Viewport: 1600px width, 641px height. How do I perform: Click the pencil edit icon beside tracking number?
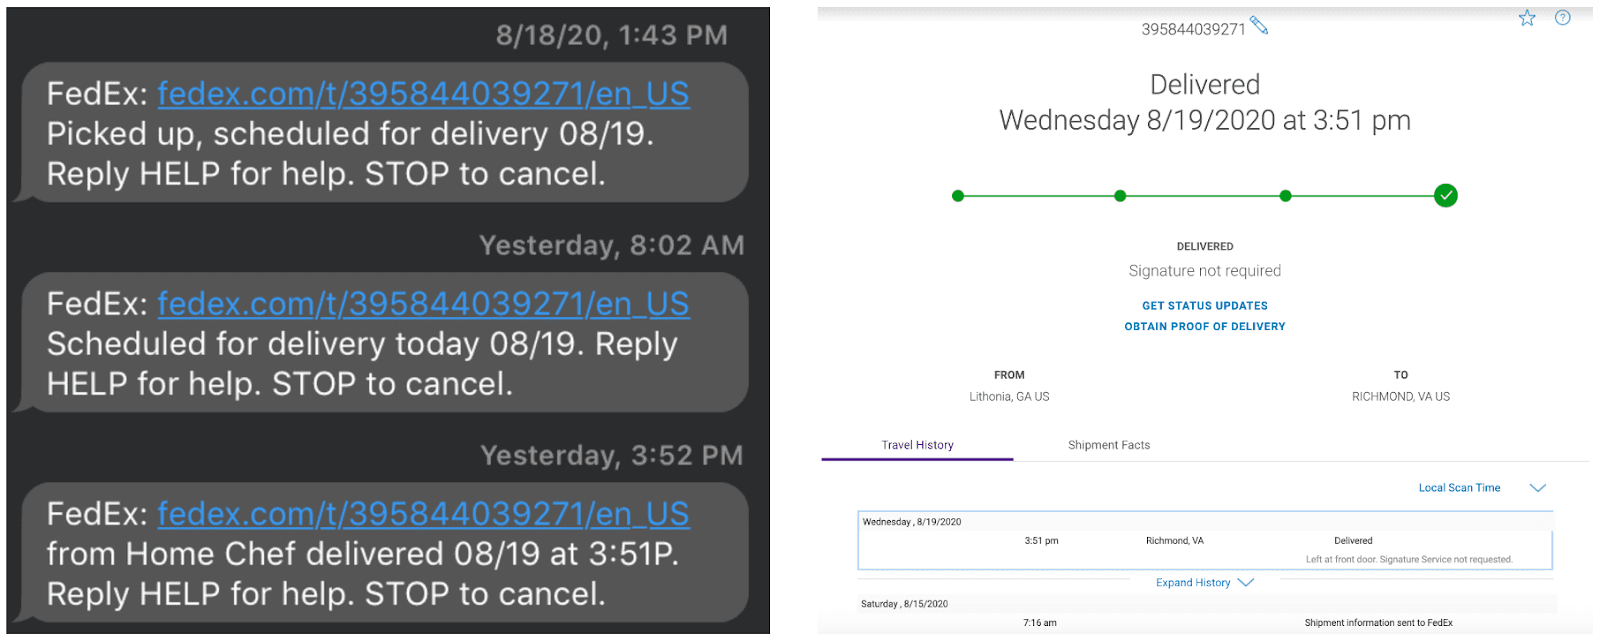tap(1259, 26)
